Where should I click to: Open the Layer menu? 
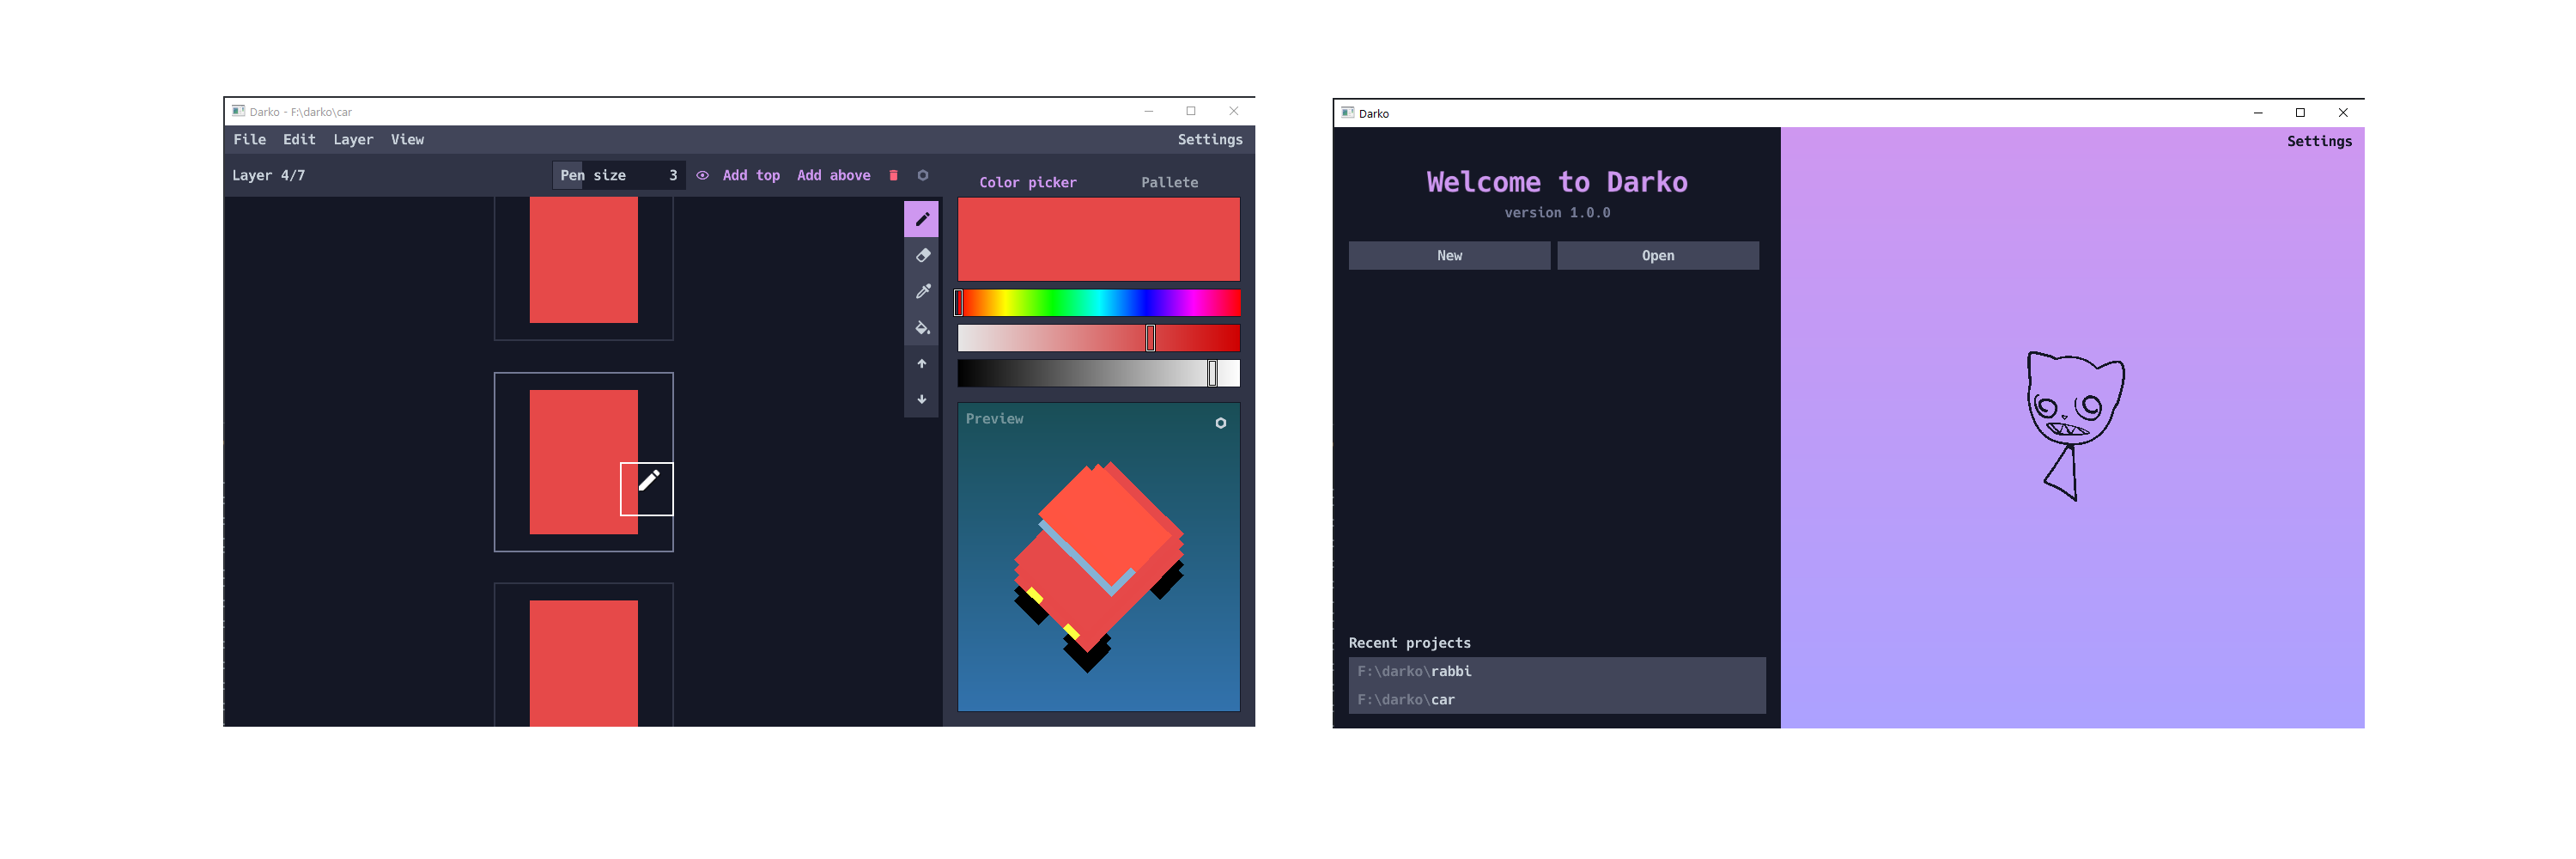353,139
